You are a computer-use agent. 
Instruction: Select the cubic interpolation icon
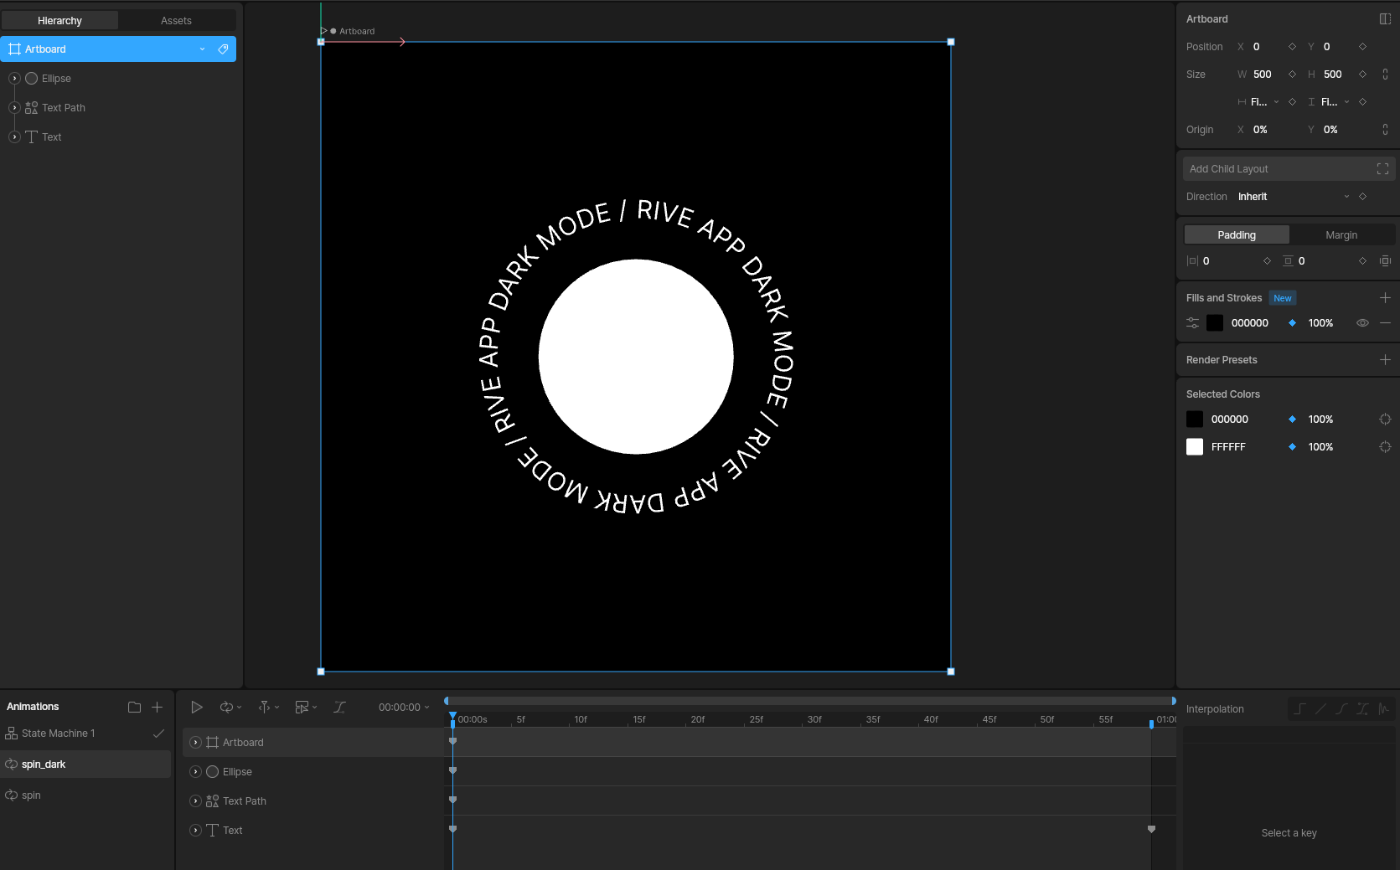pyautogui.click(x=1342, y=709)
